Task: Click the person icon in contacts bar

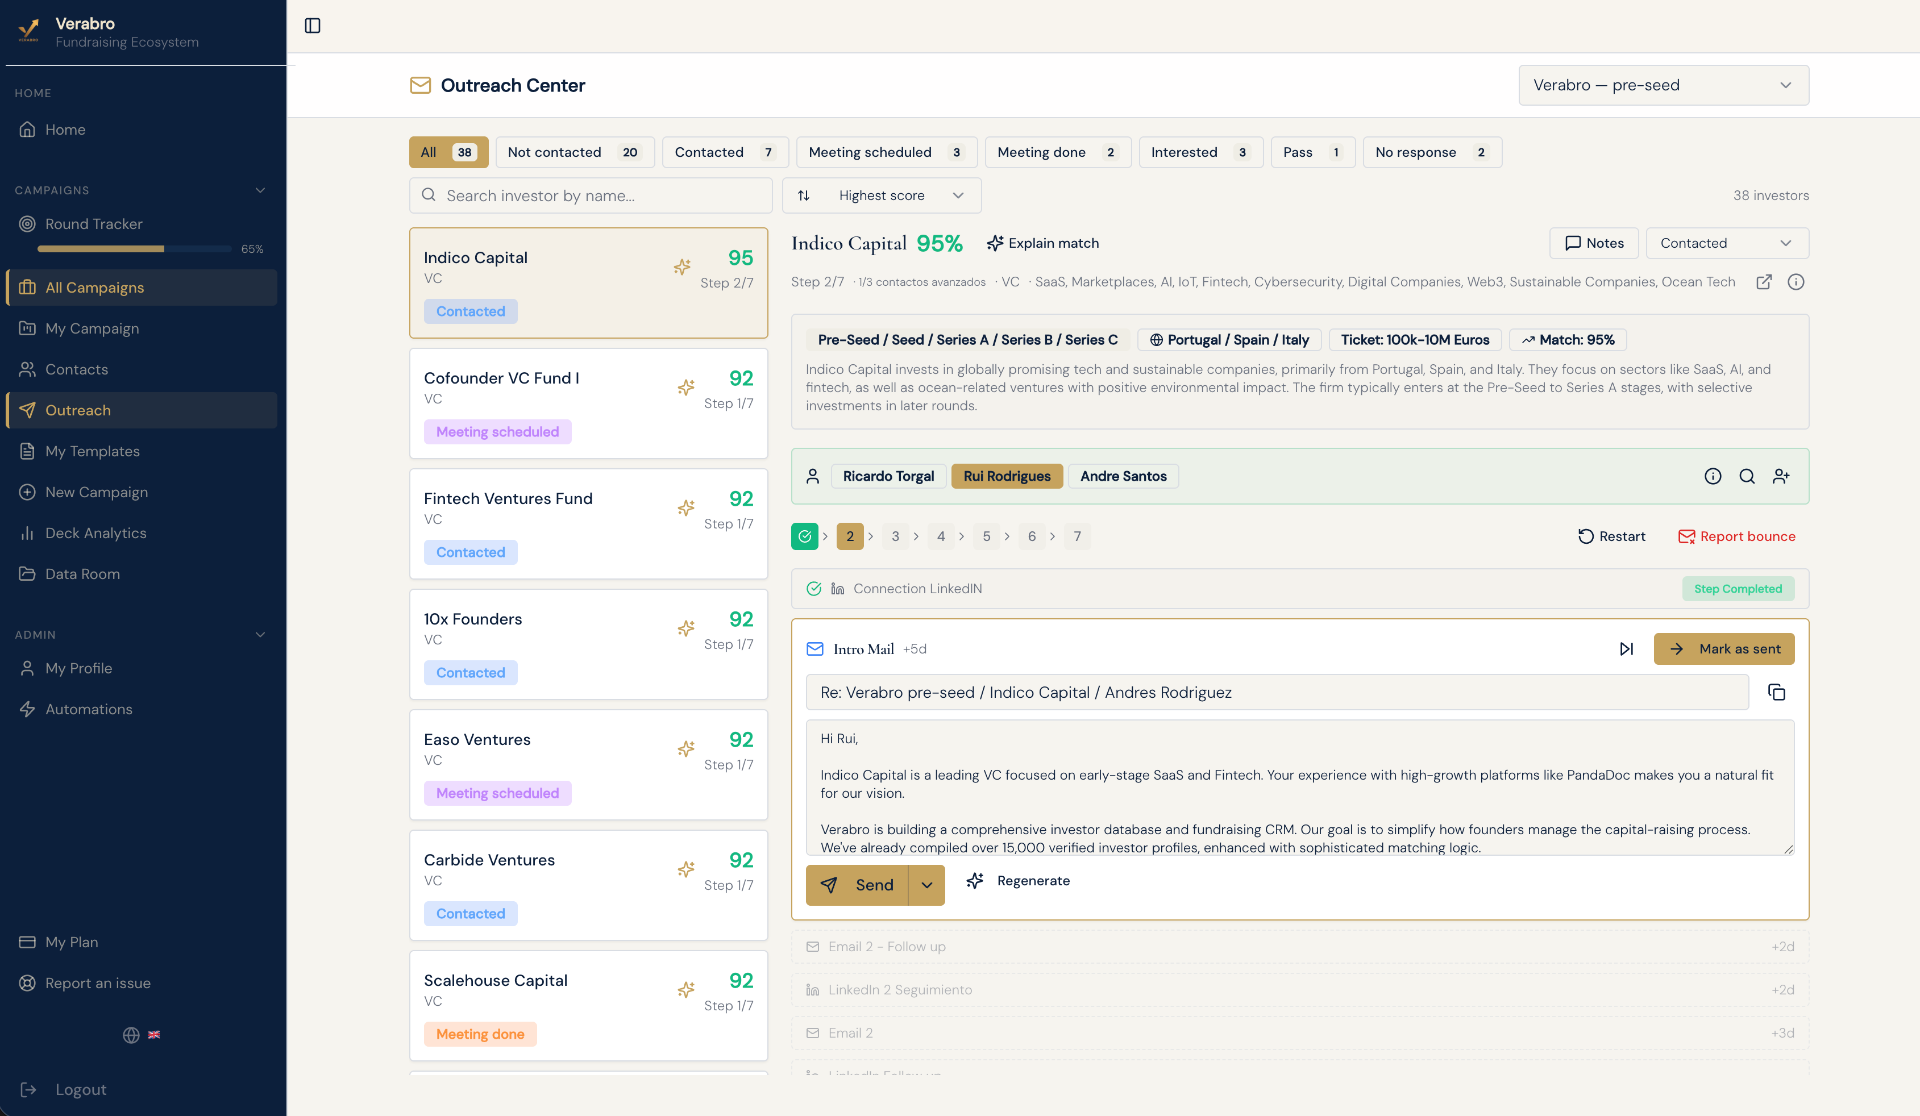Action: click(813, 476)
